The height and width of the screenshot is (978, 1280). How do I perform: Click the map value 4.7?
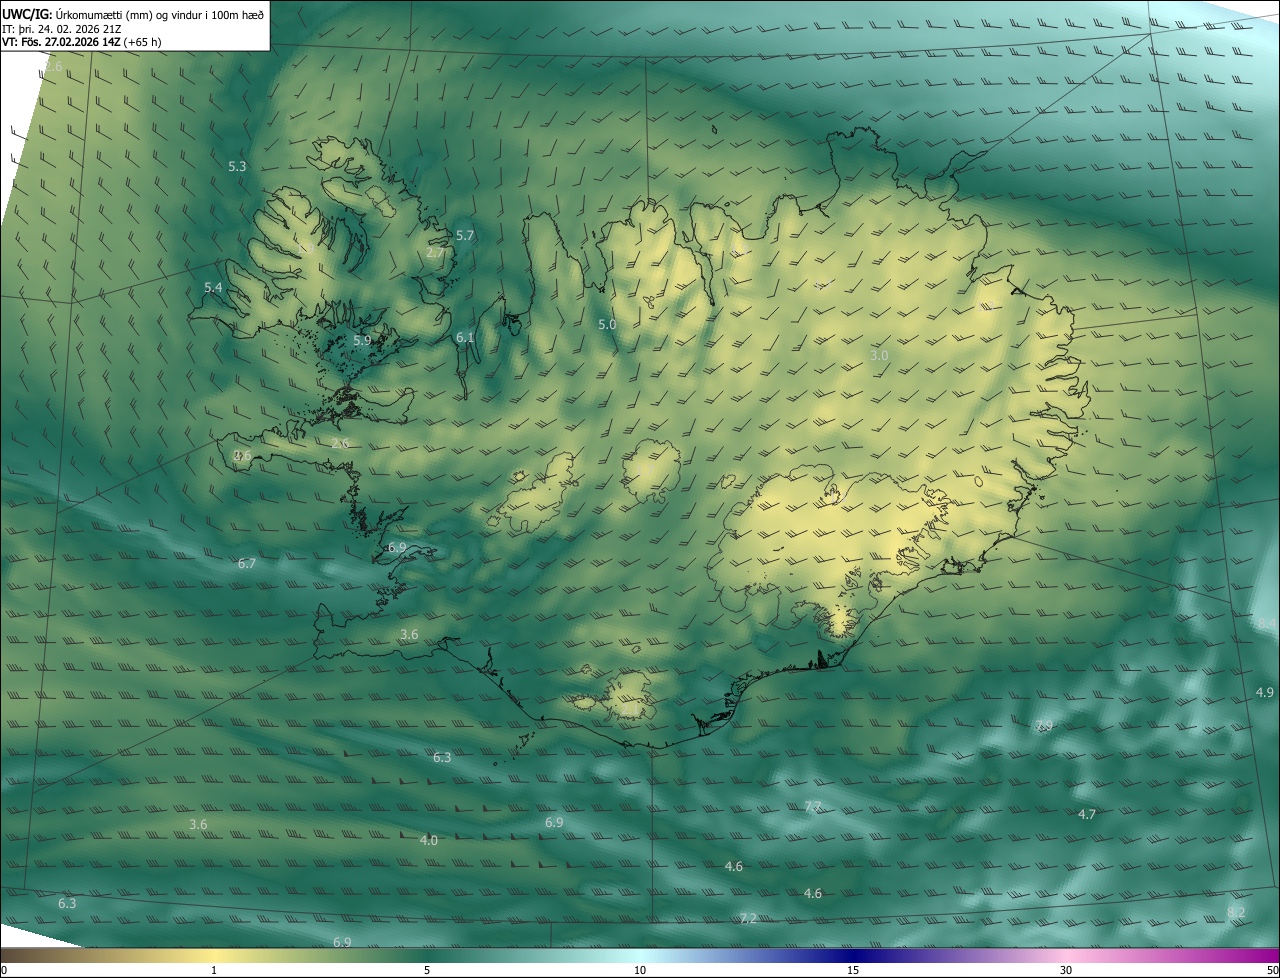(x=1087, y=814)
